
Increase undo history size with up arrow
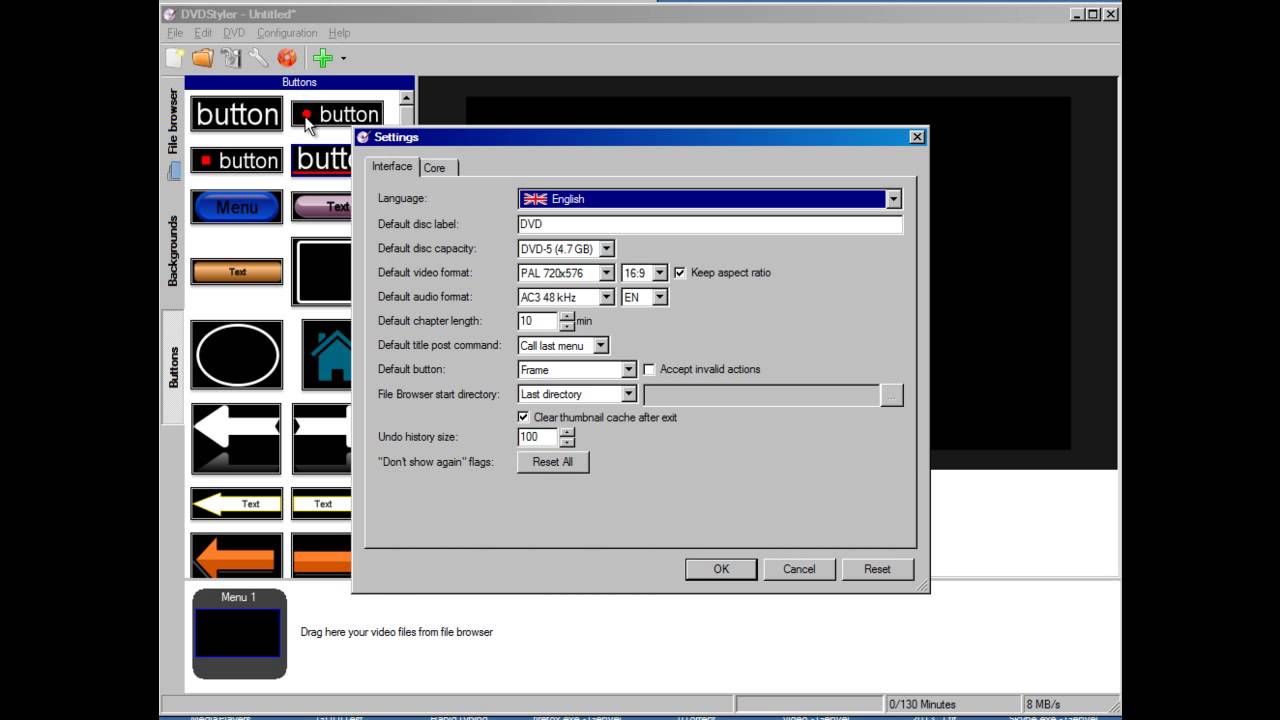[567, 432]
